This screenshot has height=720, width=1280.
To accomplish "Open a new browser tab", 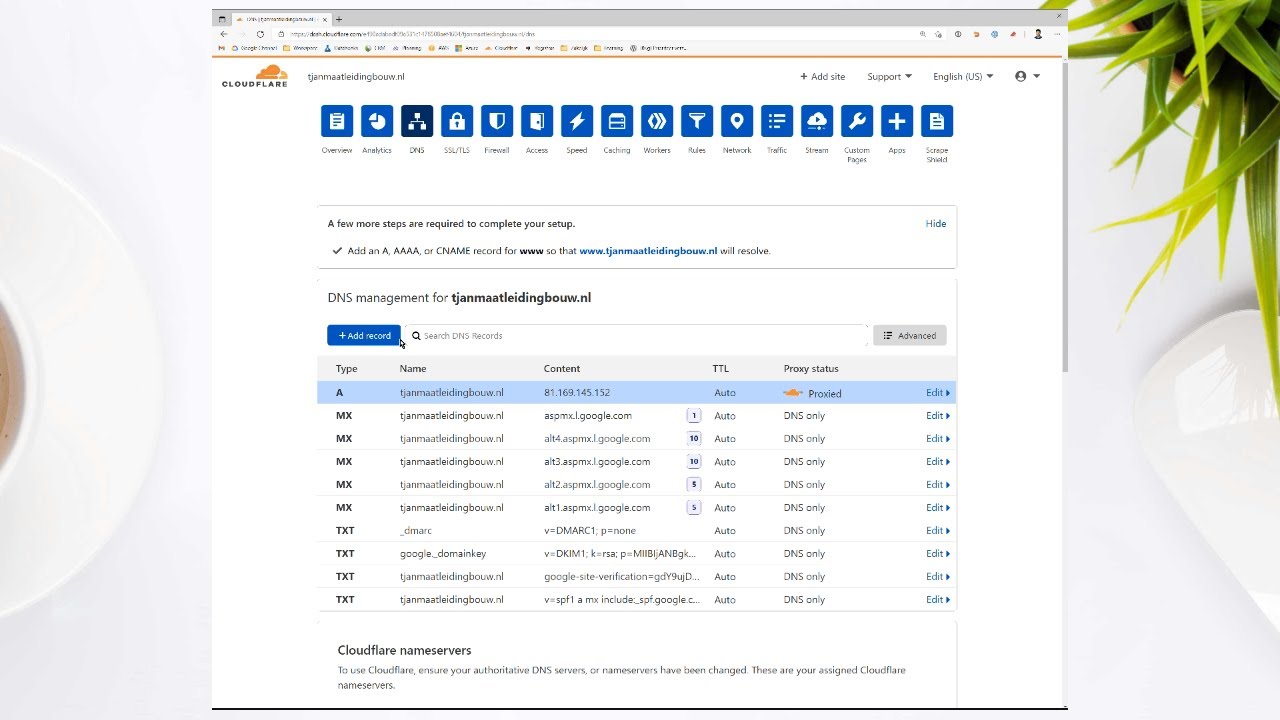I will (339, 19).
